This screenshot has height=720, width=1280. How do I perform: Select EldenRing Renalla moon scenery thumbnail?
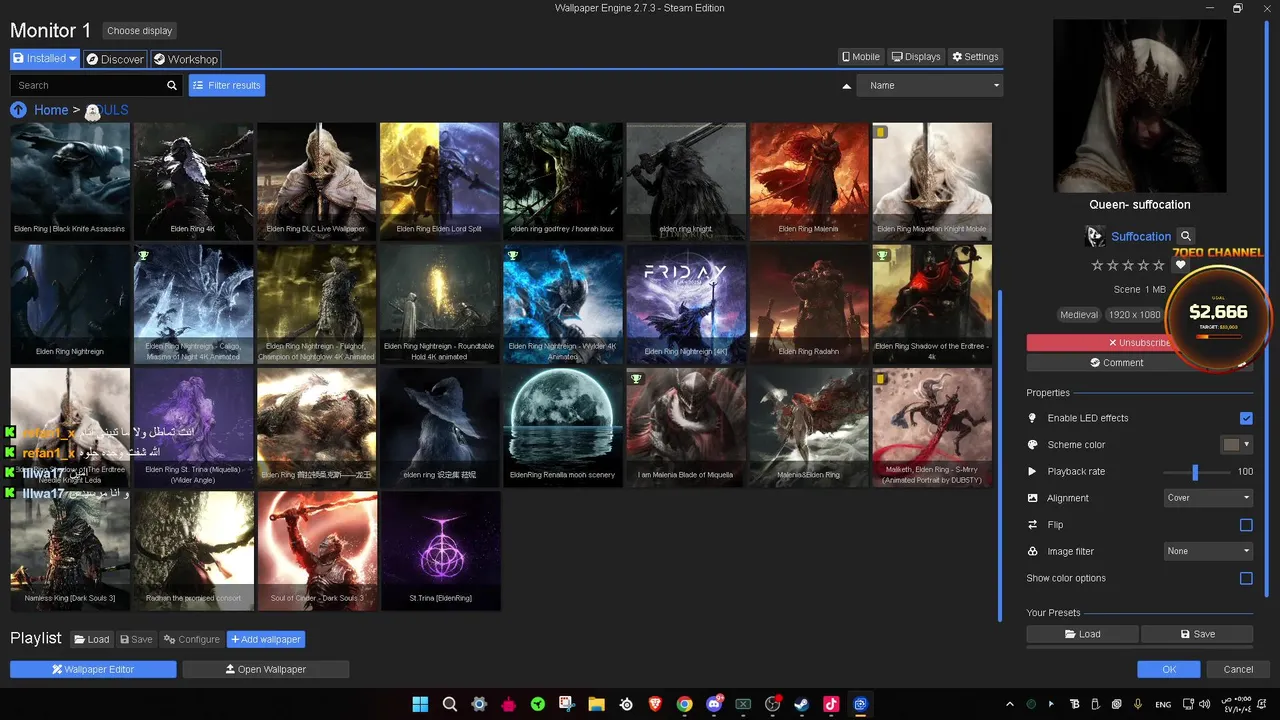[x=562, y=427]
